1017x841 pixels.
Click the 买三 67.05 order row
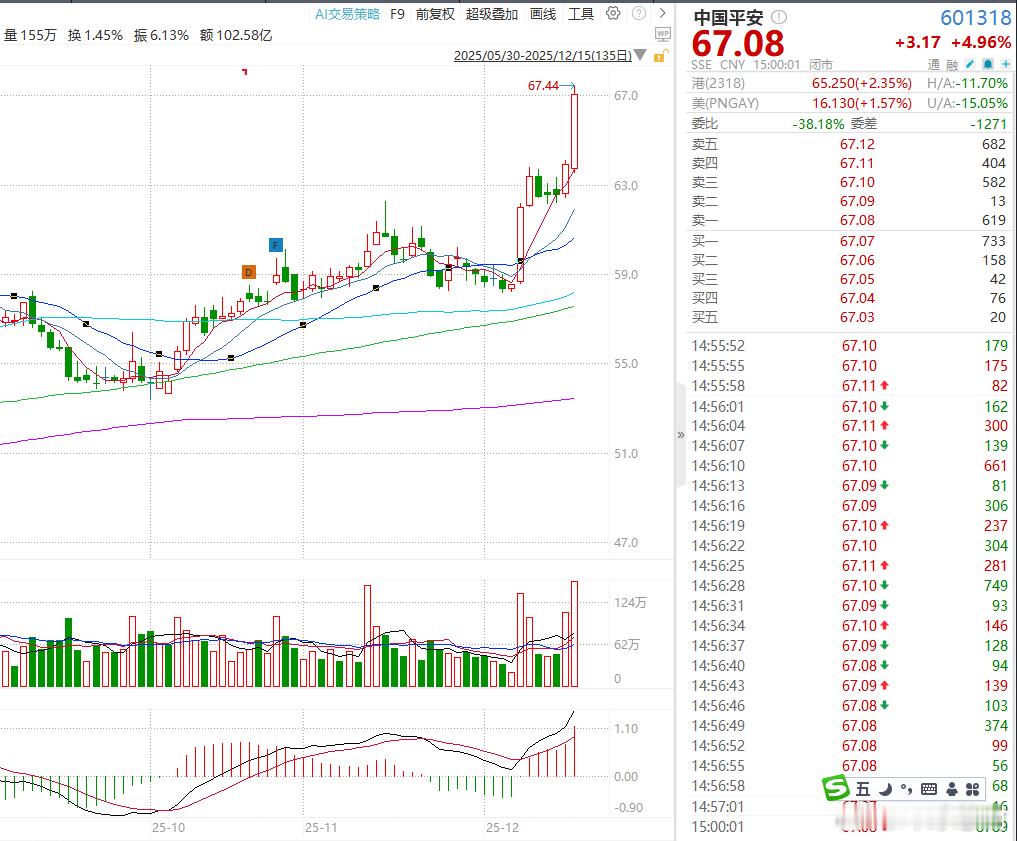tap(849, 279)
